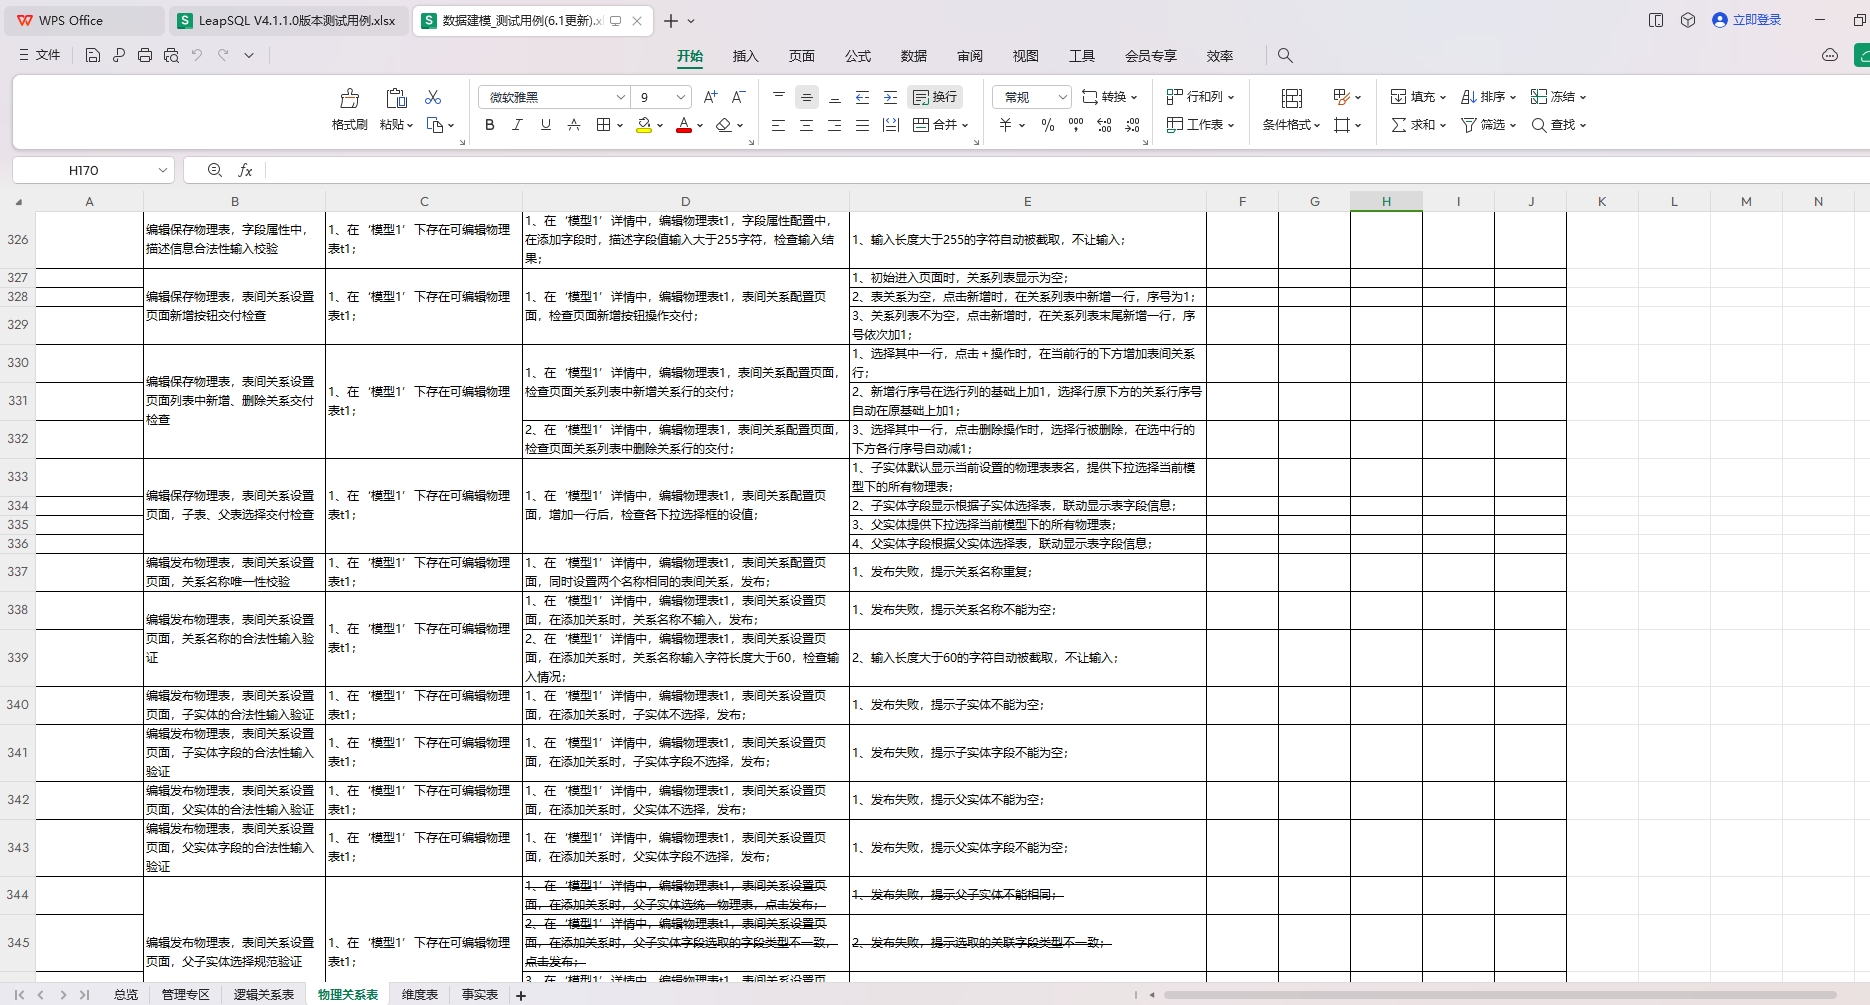This screenshot has height=1005, width=1870.
Task: Click the eraser clear-format icon
Action: click(x=724, y=125)
